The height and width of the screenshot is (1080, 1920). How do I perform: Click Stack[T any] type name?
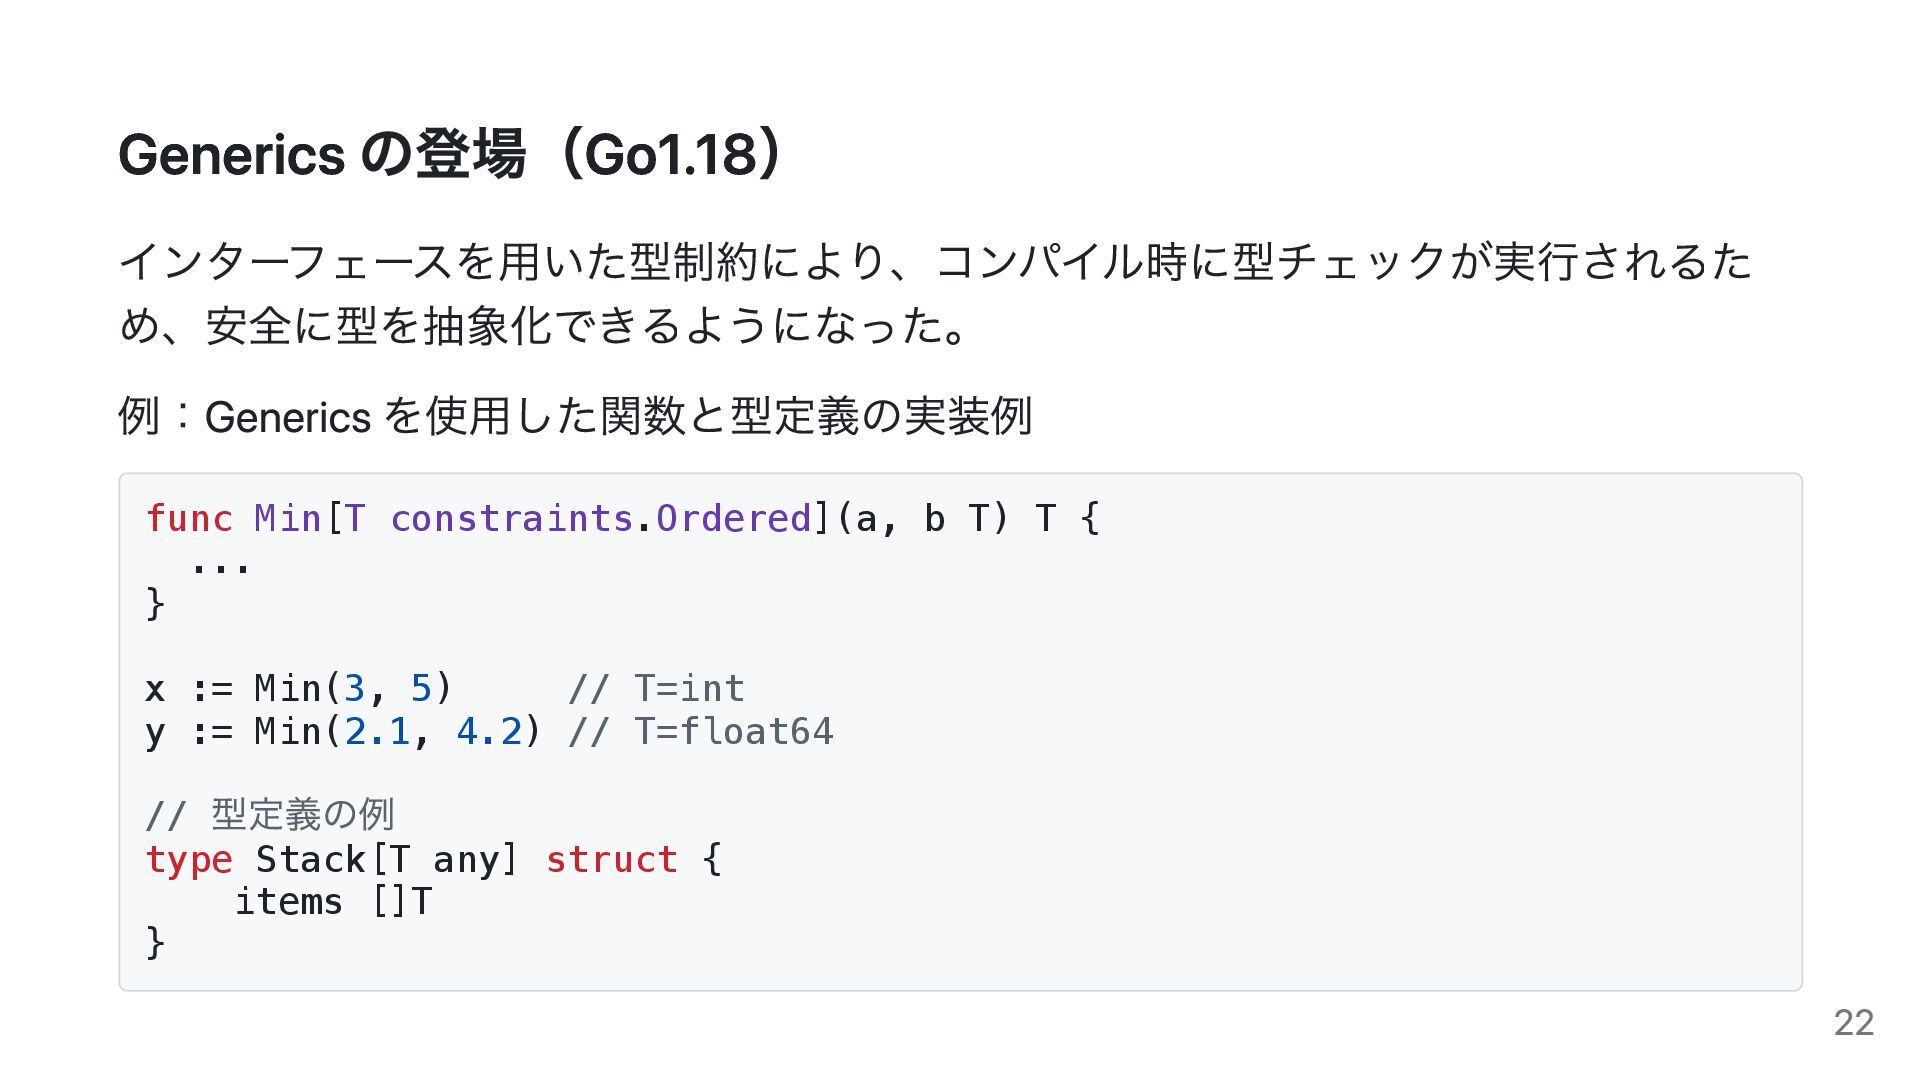pyautogui.click(x=387, y=859)
